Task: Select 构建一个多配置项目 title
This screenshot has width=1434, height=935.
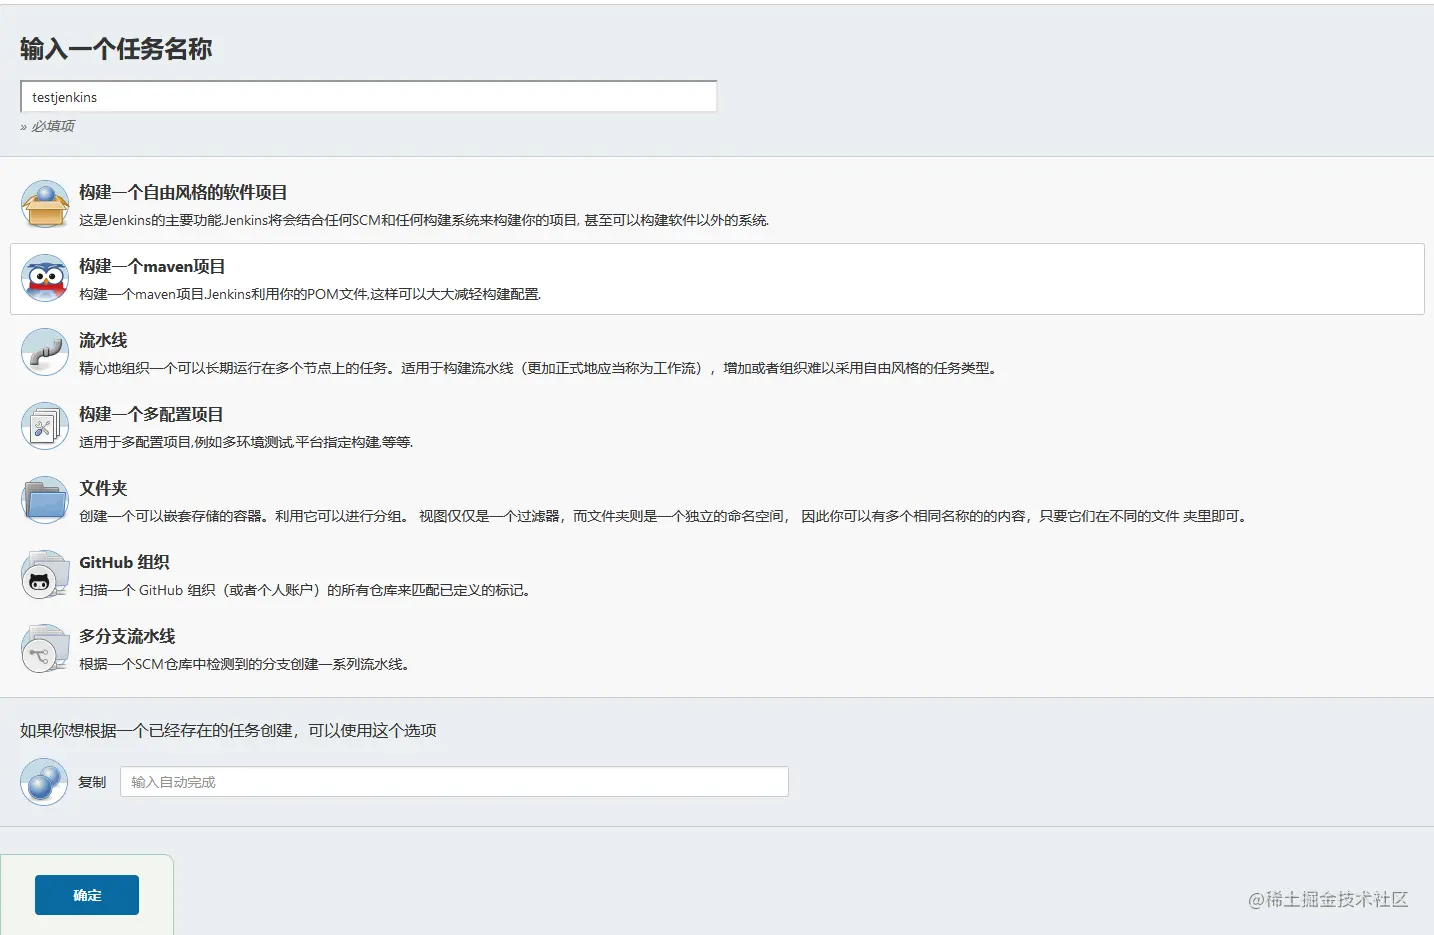Action: tap(151, 415)
